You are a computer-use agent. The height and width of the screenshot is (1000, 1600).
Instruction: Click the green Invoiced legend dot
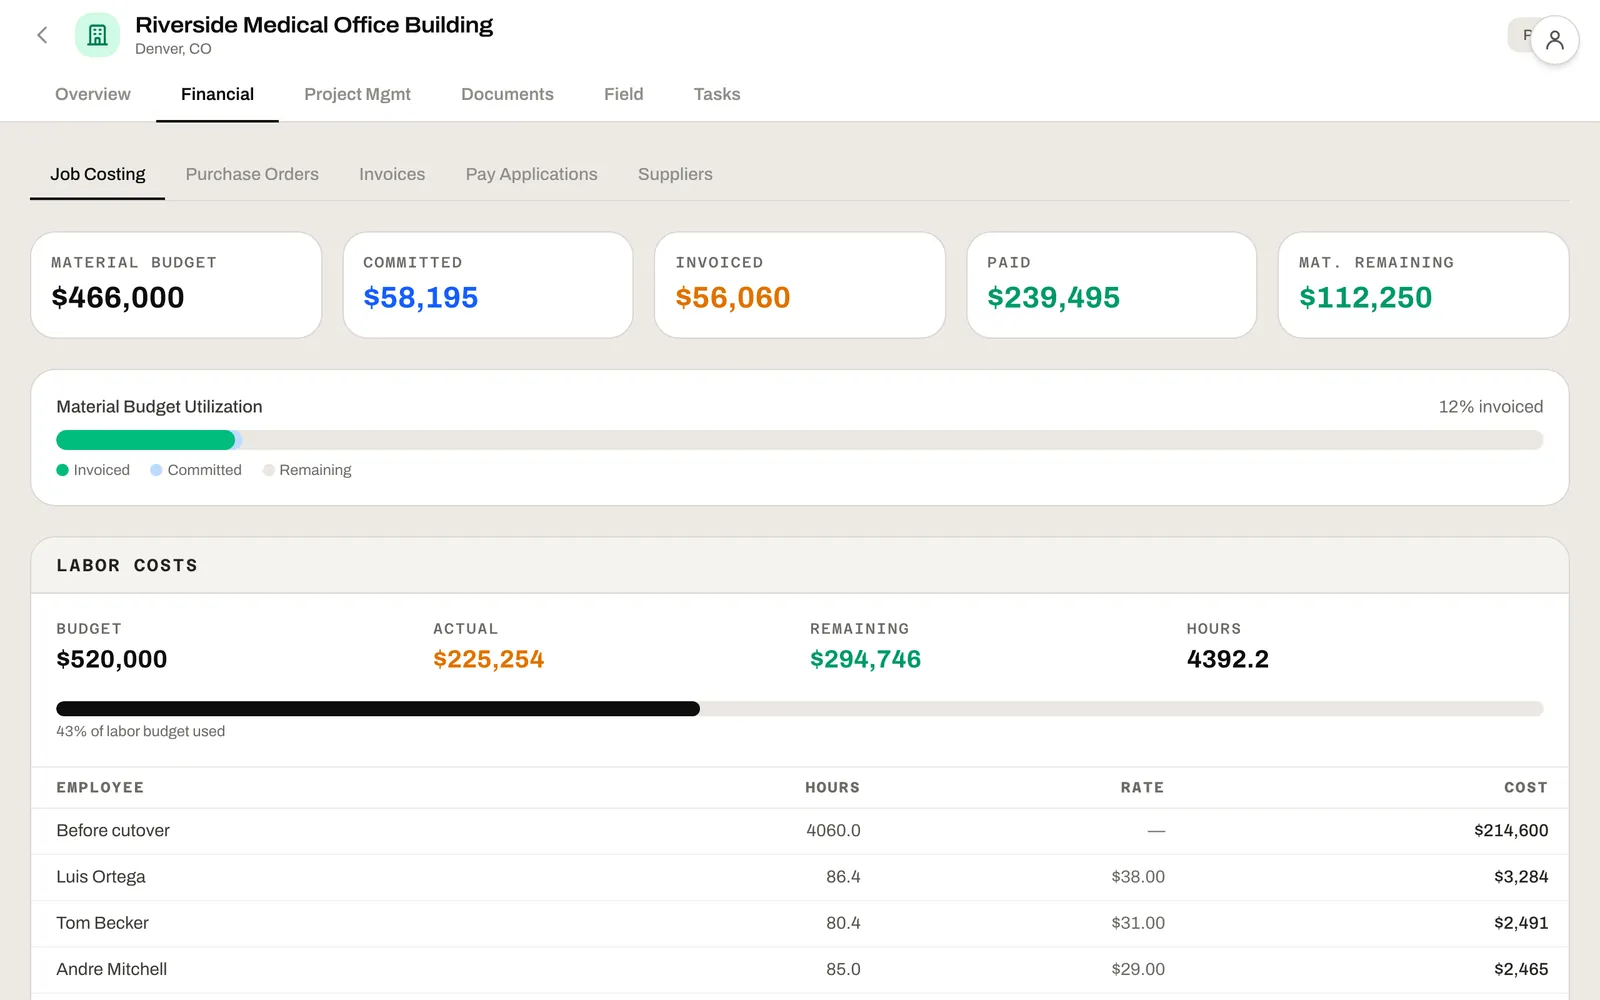[x=63, y=470]
